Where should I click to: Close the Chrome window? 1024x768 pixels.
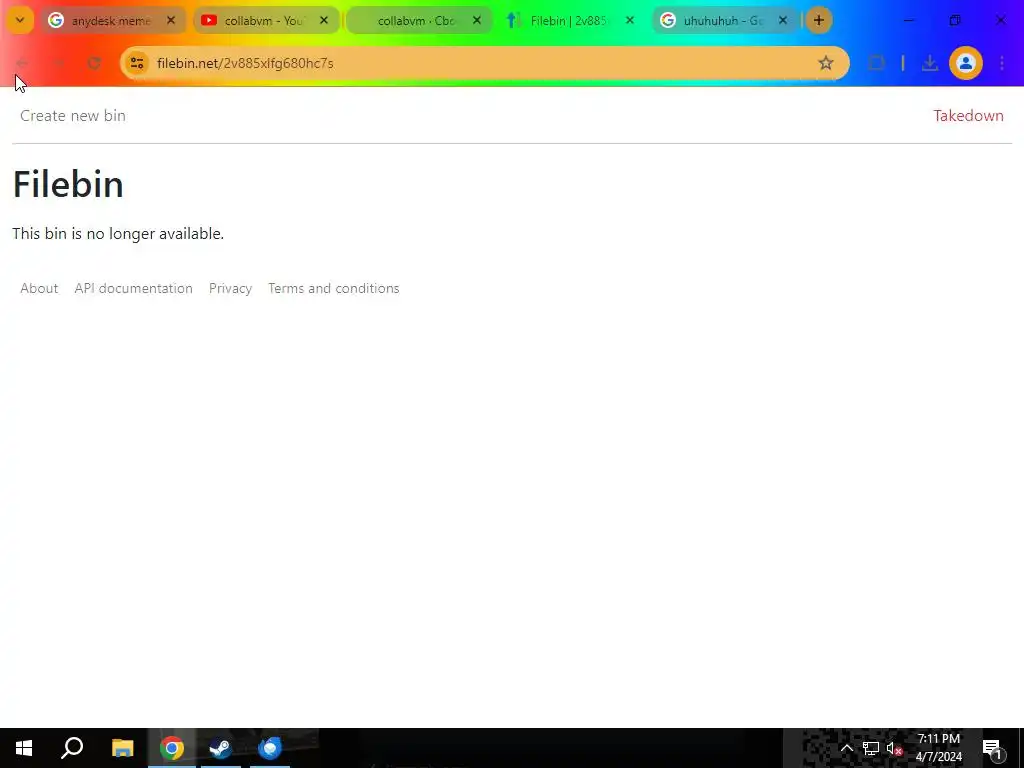pos(1000,20)
